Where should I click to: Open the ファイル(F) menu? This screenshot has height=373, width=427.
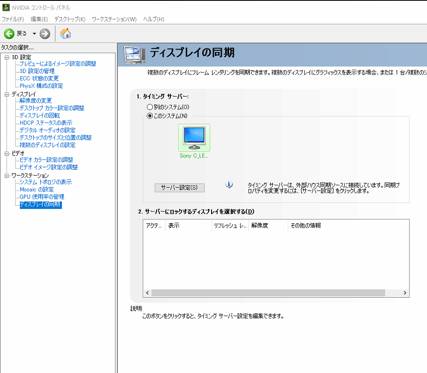pyautogui.click(x=13, y=19)
